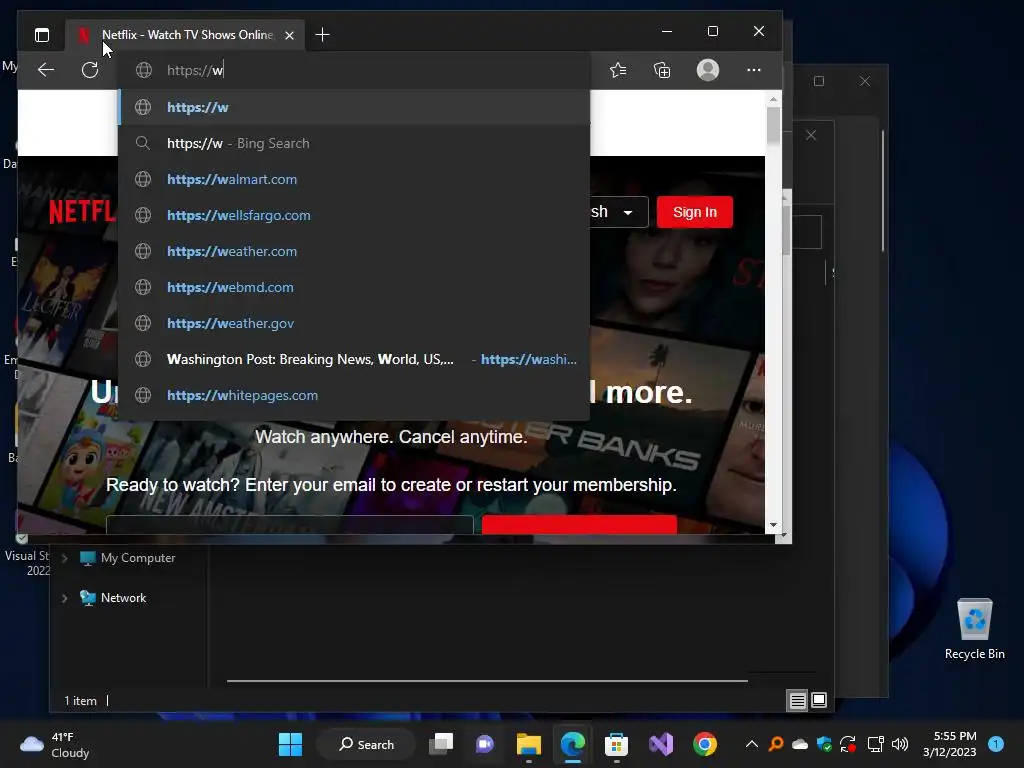Click the Edge vertical scrollbar thumb
This screenshot has width=1024, height=768.
point(773,125)
